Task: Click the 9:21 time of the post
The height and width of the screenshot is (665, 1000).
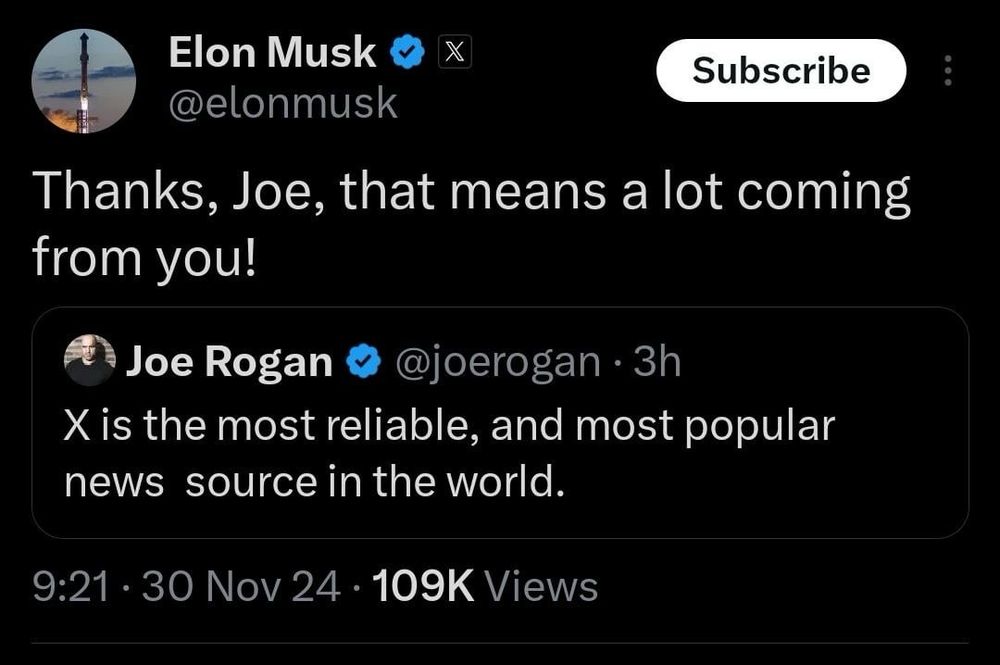Action: click(70, 586)
